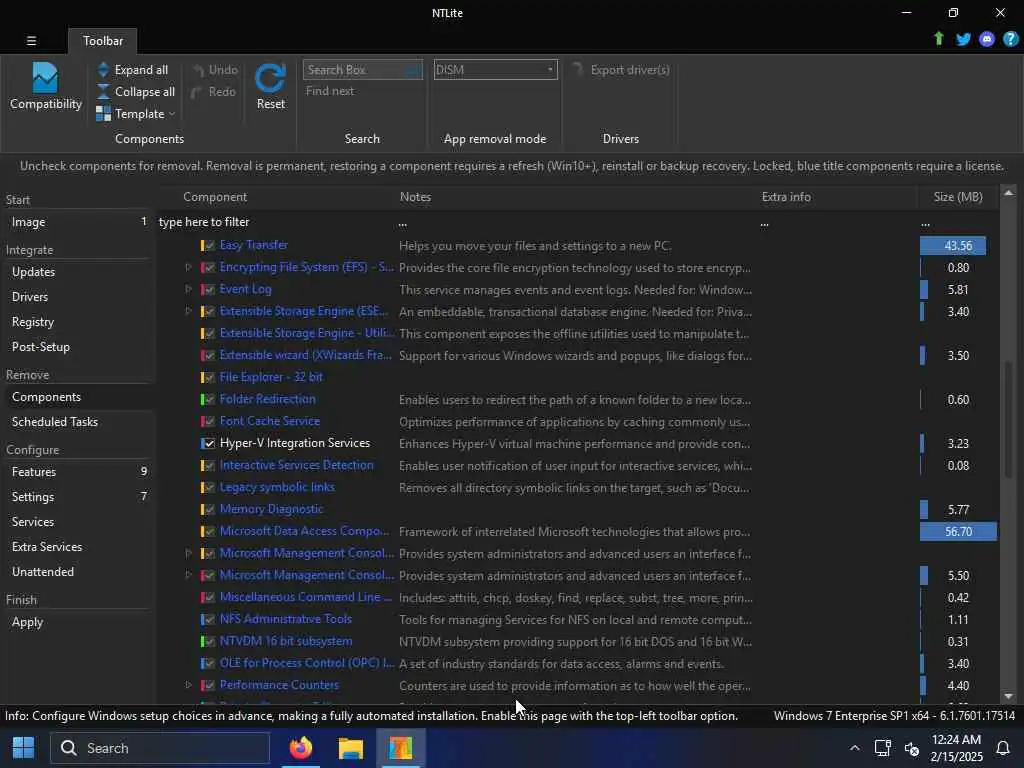Click the Redo button

click(214, 91)
